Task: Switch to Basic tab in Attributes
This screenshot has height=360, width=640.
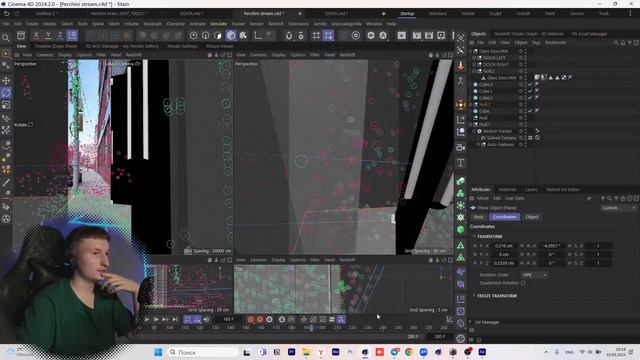Action: tap(478, 217)
